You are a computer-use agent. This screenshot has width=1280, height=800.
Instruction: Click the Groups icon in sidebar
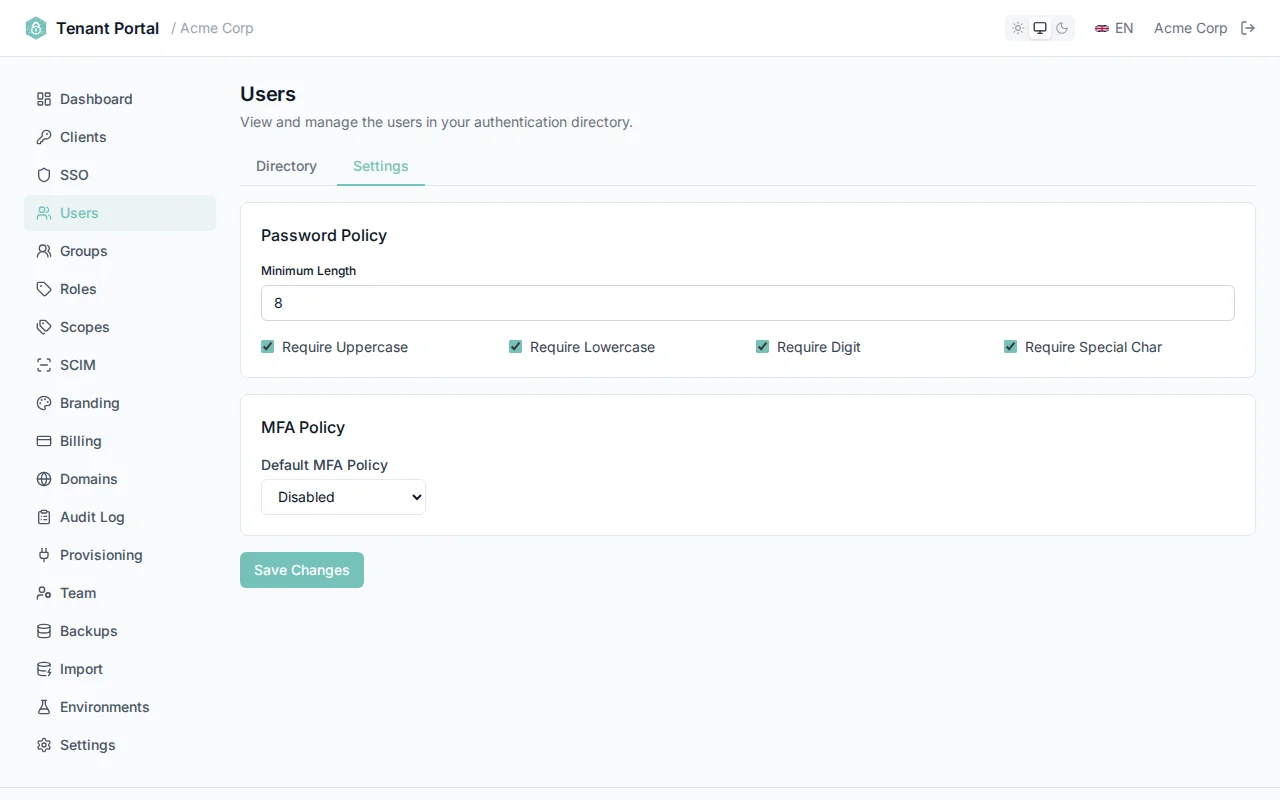(x=44, y=251)
